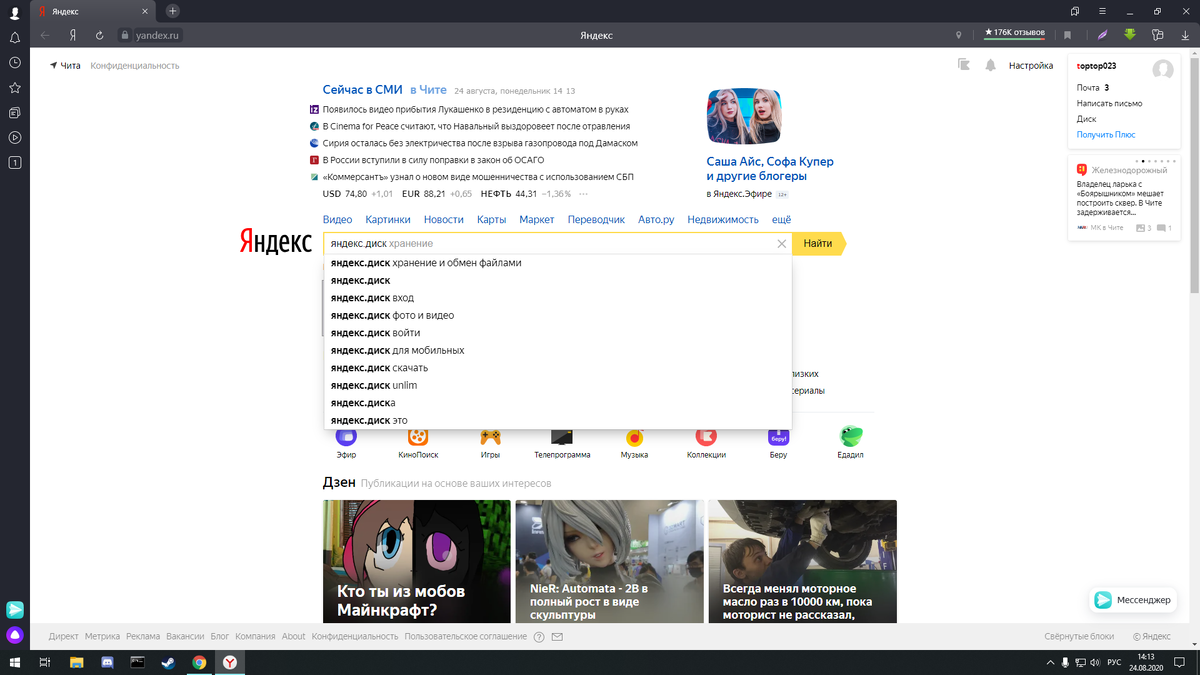Go back with the arrow button
This screenshot has width=1200, height=675.
click(45, 35)
